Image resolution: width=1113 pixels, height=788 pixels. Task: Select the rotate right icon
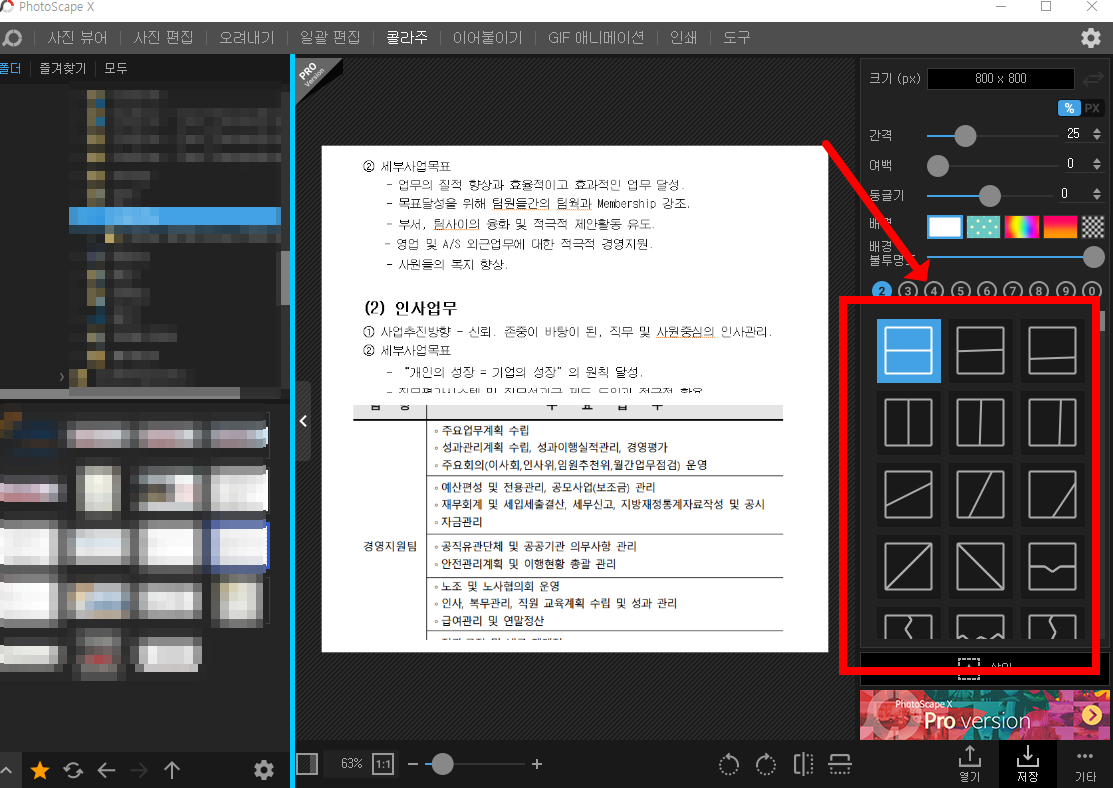pyautogui.click(x=765, y=764)
